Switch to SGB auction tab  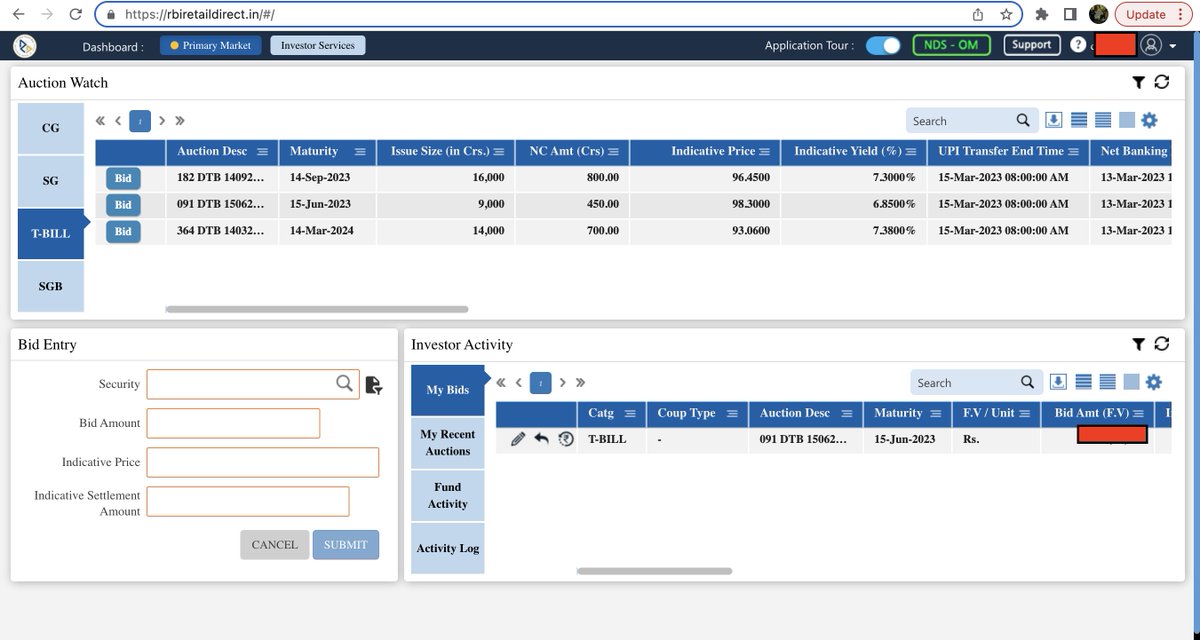(x=50, y=286)
